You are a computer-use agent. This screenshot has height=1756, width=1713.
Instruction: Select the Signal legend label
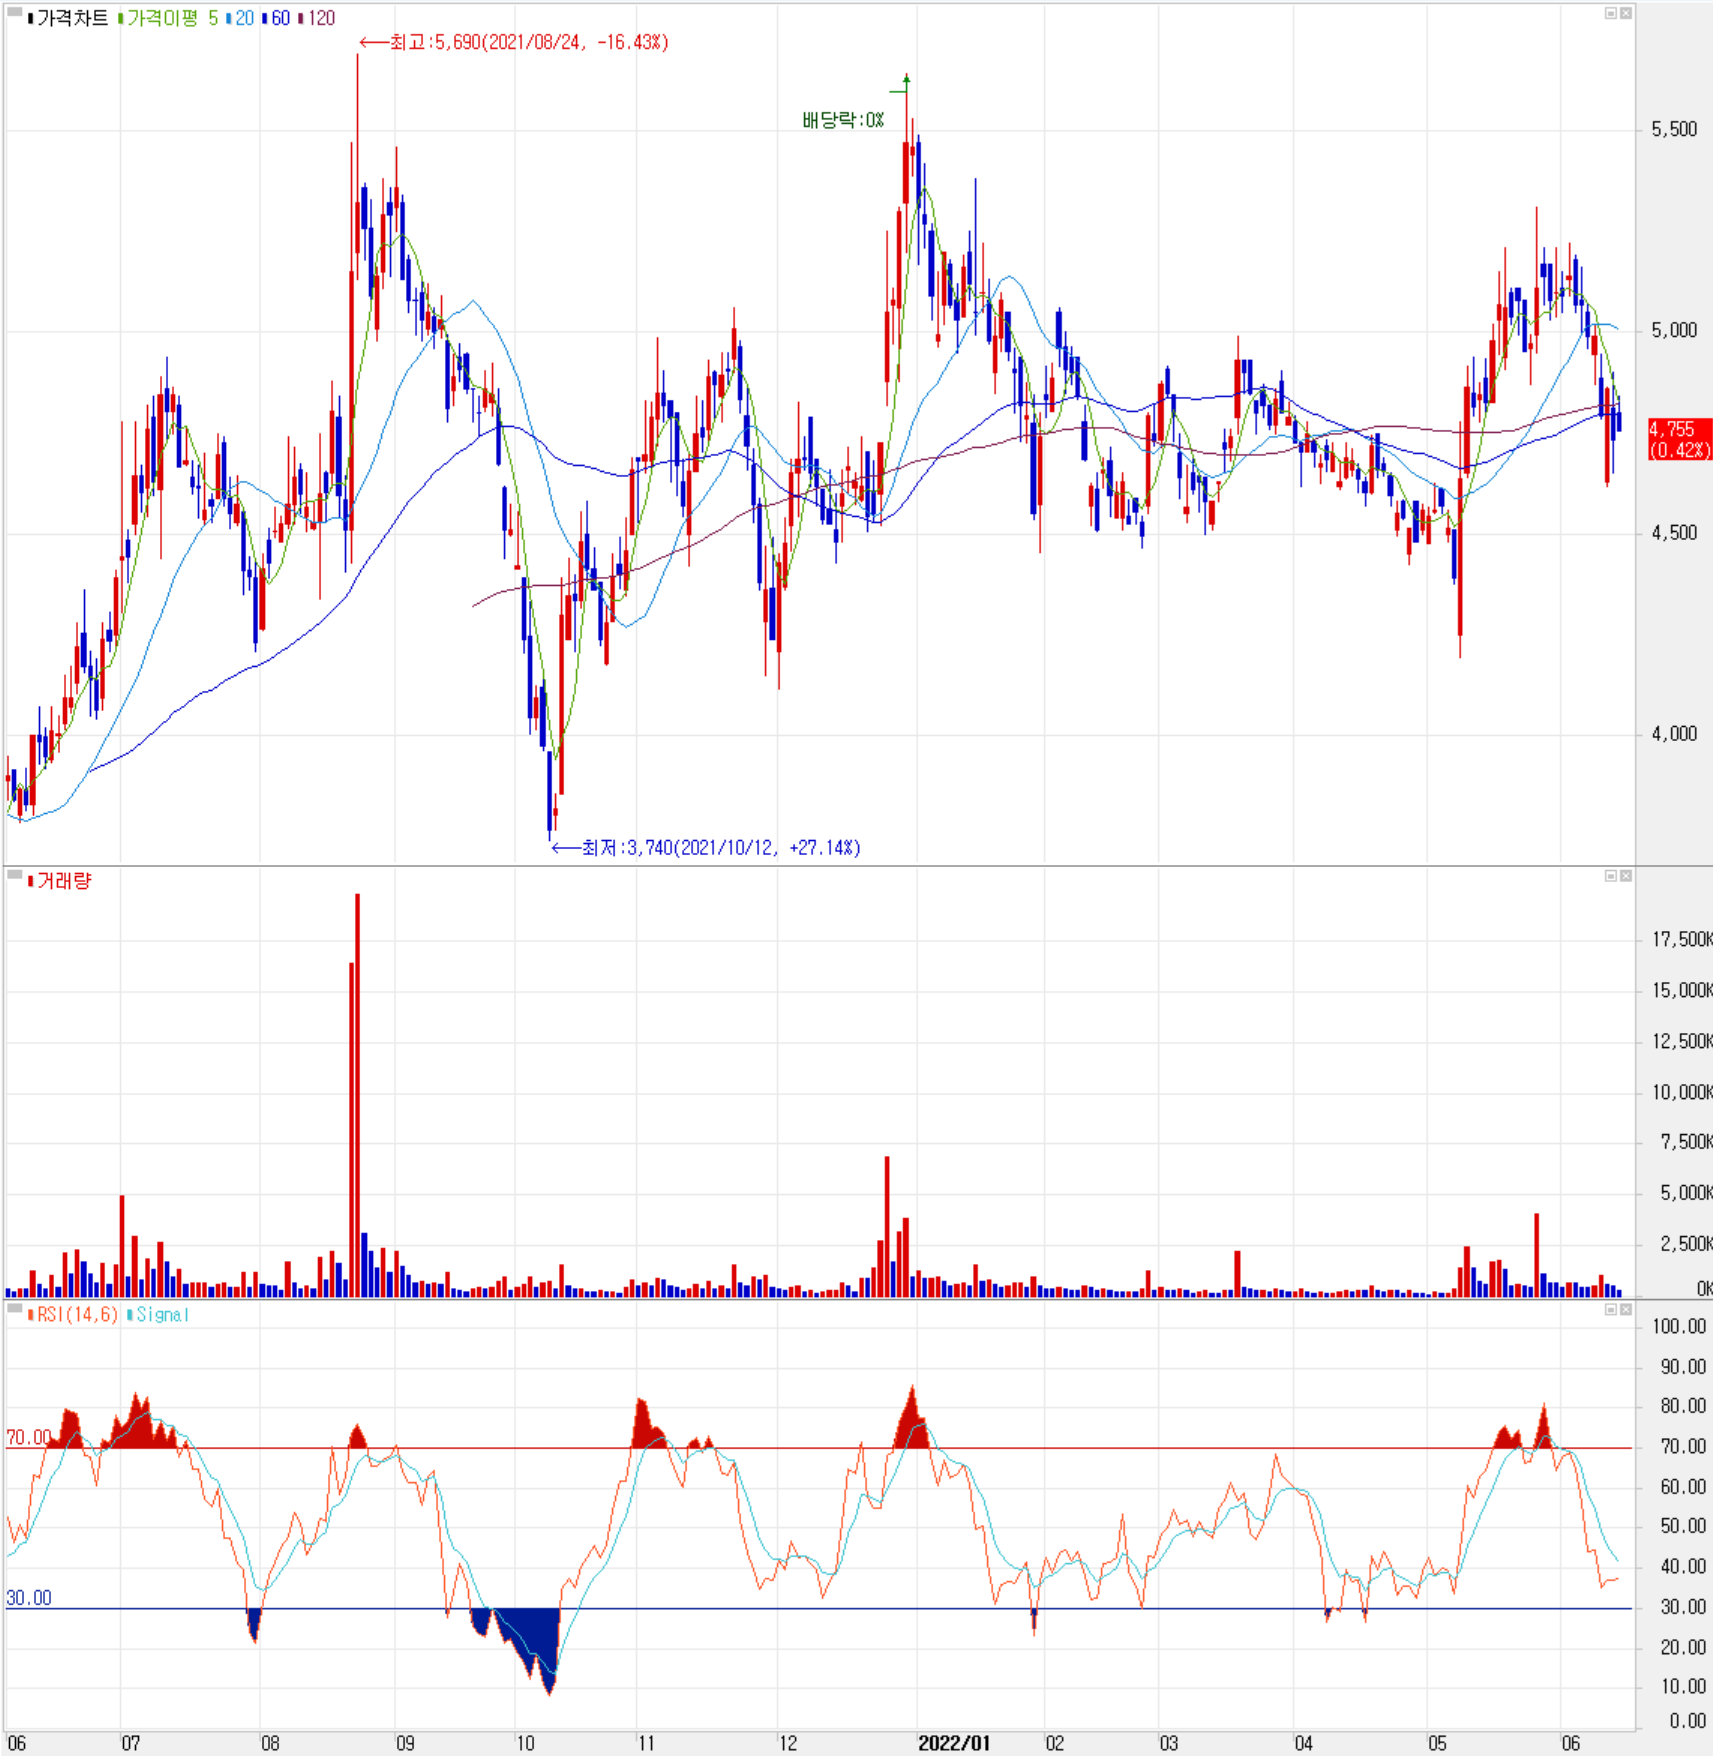(162, 1314)
